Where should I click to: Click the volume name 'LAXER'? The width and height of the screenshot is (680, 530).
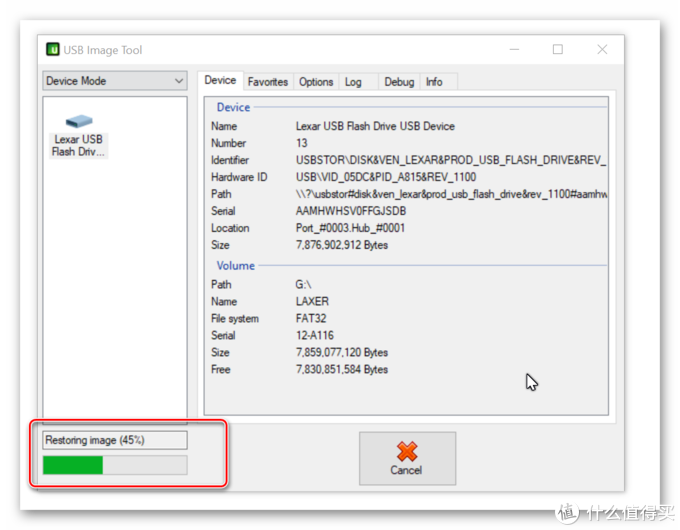(x=312, y=301)
